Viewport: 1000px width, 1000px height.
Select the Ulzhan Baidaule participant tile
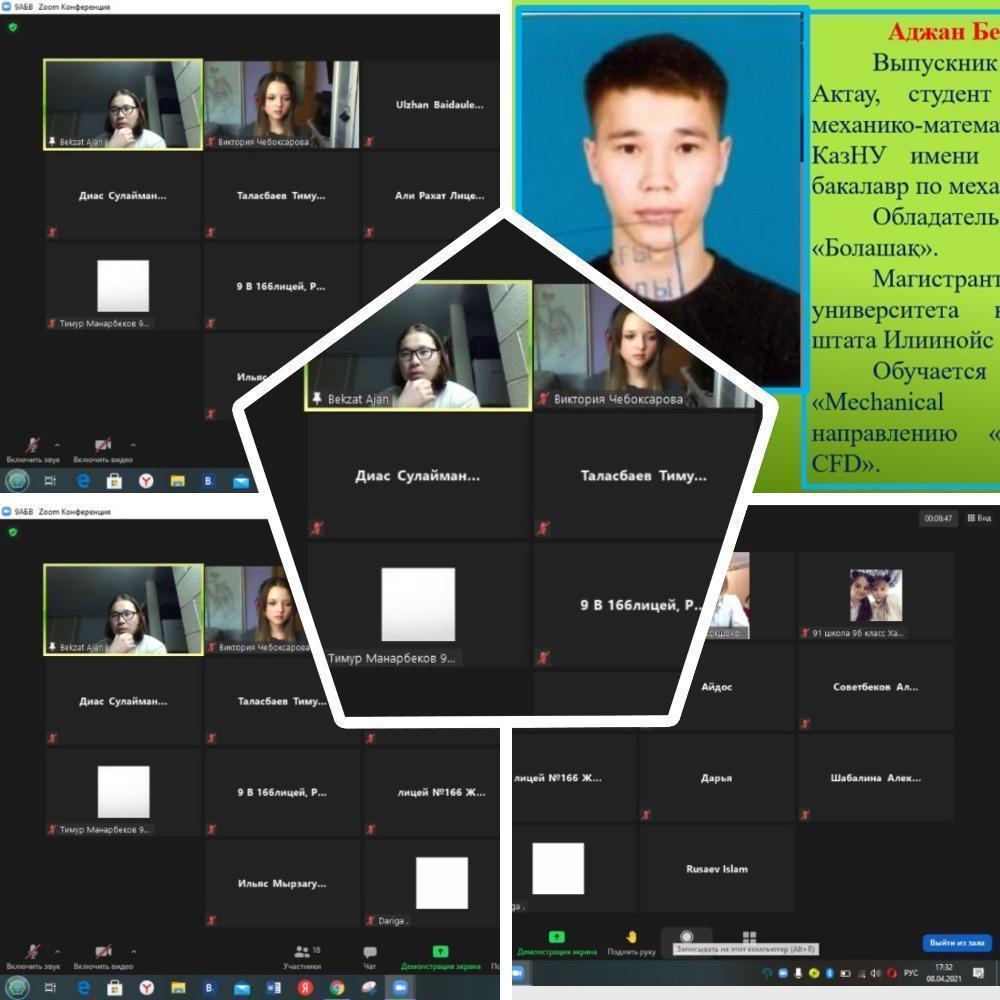(x=439, y=104)
